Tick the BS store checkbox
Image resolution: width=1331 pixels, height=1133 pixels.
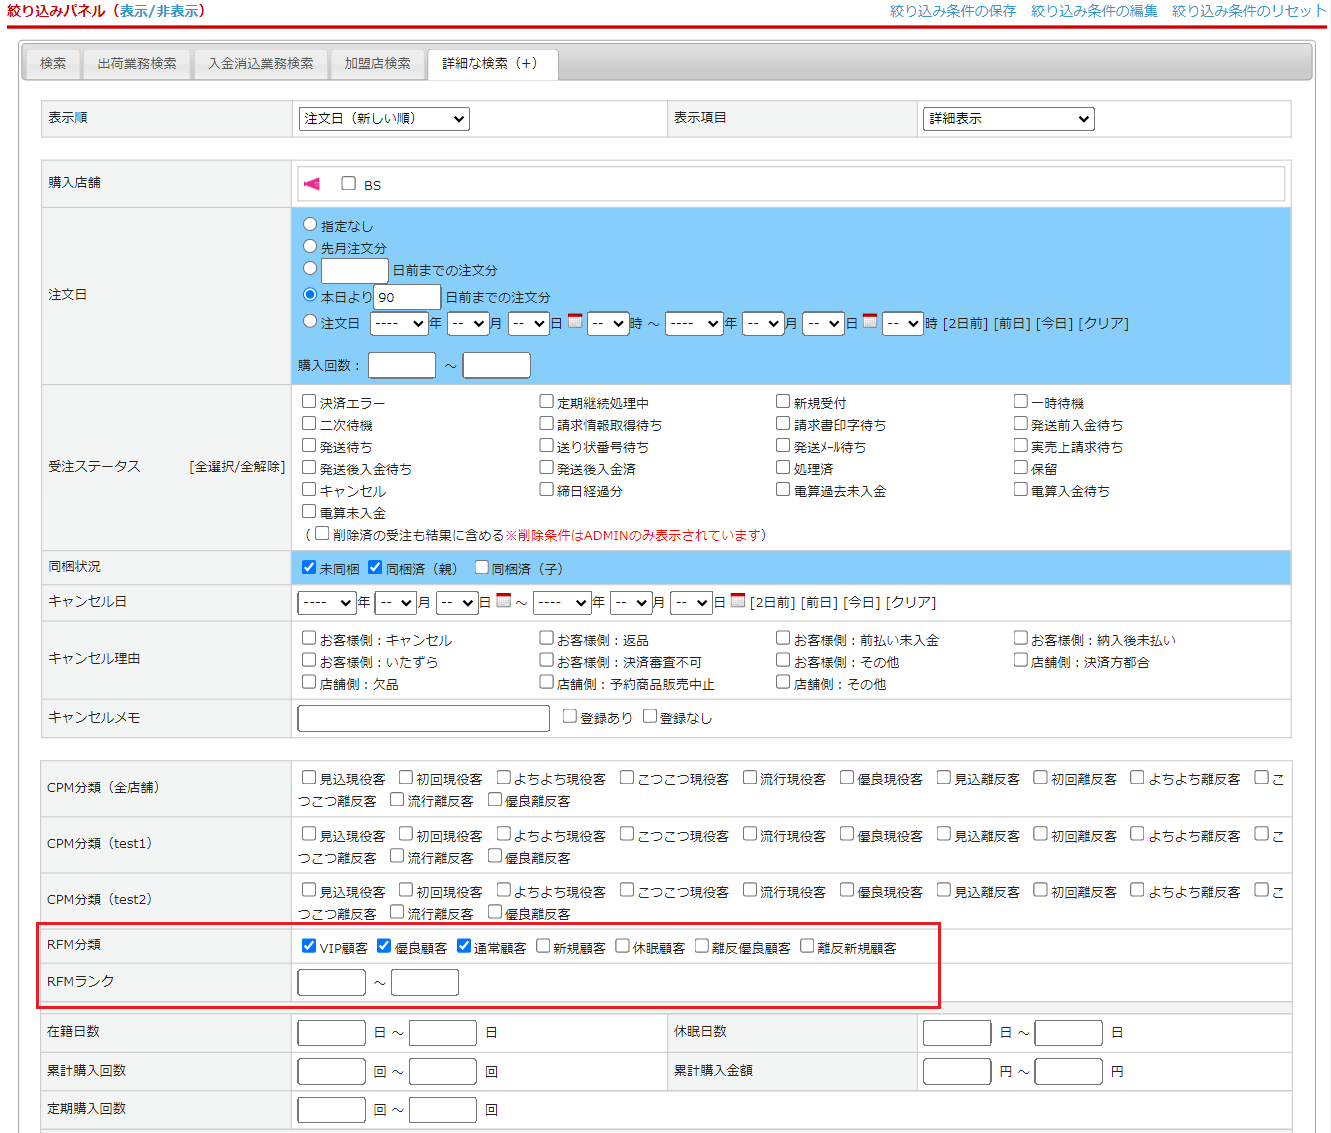tap(348, 183)
